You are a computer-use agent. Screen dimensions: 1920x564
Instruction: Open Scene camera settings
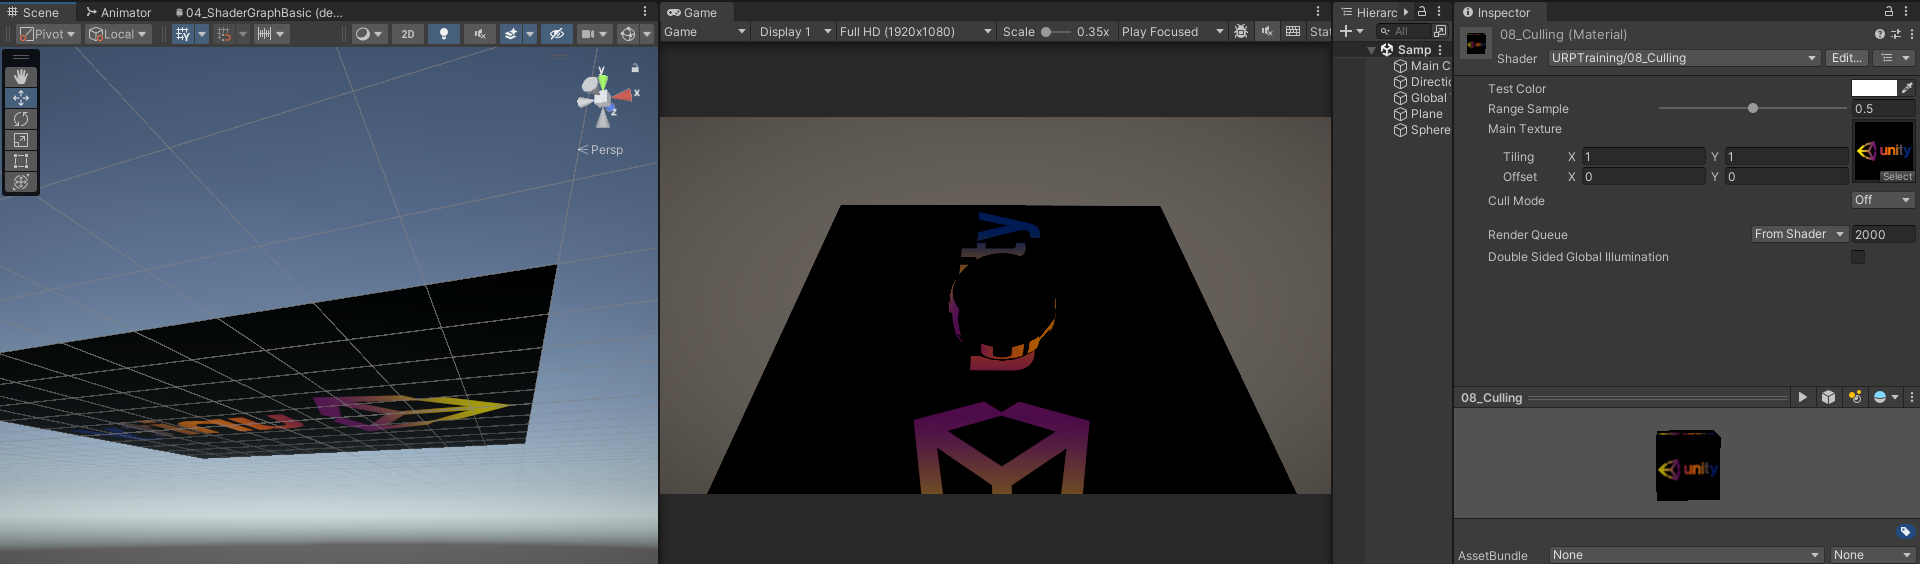pos(594,34)
